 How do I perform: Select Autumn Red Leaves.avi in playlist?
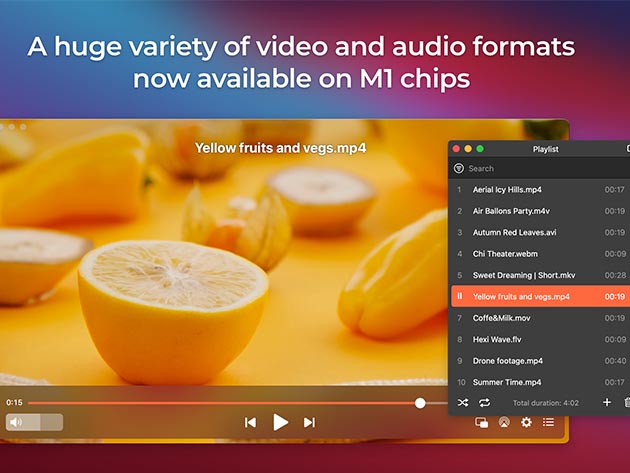point(539,232)
